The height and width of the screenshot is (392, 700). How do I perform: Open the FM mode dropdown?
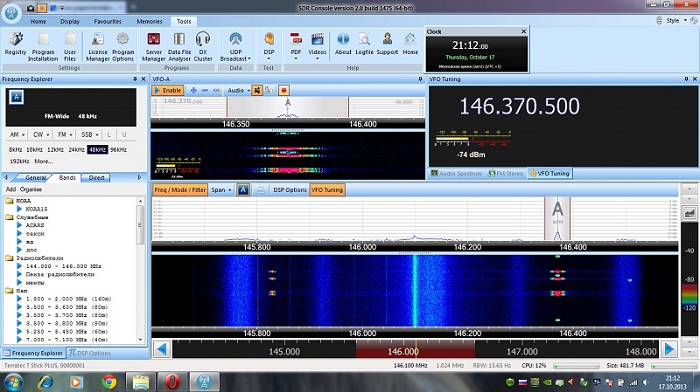(65, 134)
